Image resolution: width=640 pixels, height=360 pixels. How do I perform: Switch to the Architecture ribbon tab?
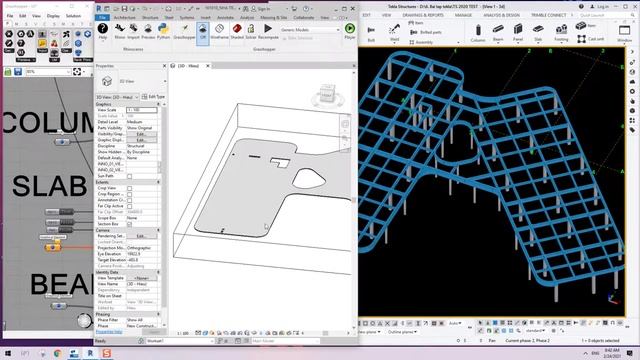click(124, 18)
